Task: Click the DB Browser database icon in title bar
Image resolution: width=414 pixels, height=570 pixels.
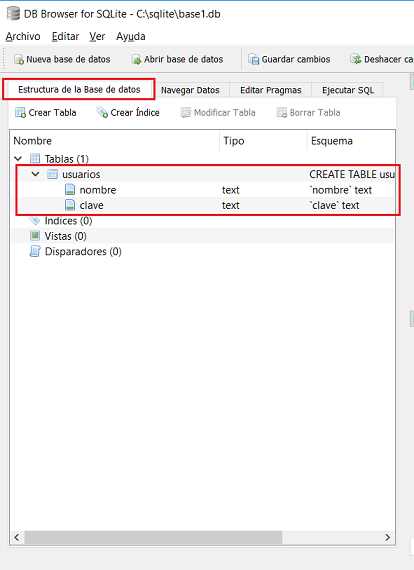Action: click(13, 14)
